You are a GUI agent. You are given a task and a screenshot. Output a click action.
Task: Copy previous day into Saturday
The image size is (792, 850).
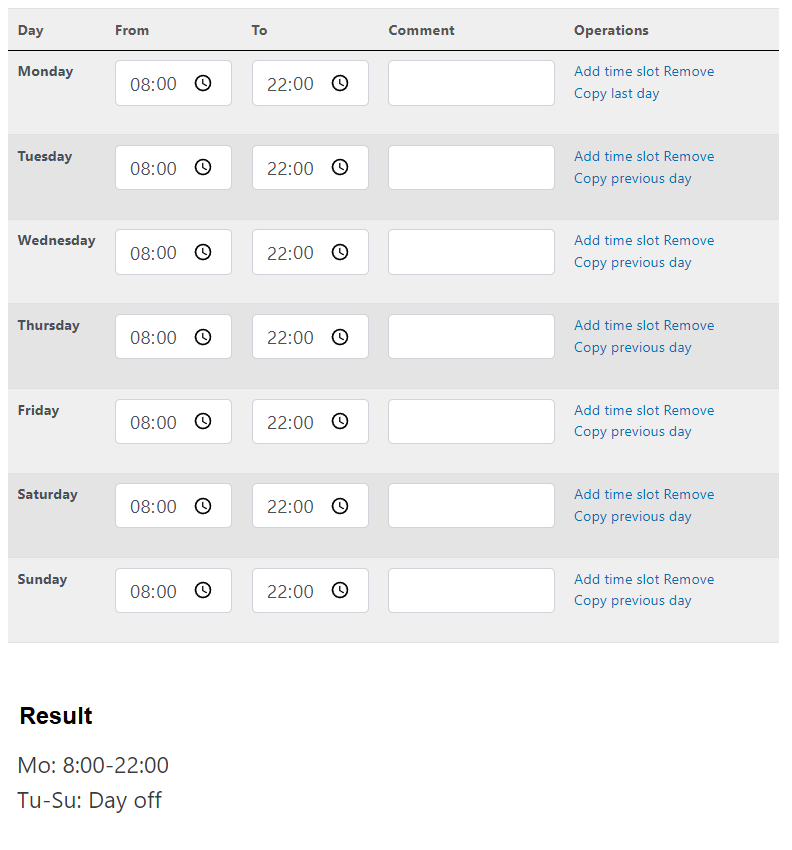pos(632,517)
